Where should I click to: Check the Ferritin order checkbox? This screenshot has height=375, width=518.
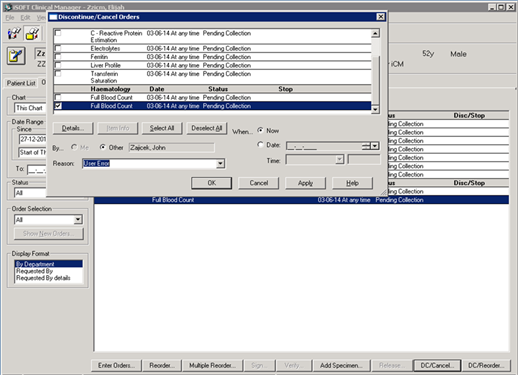(58, 57)
